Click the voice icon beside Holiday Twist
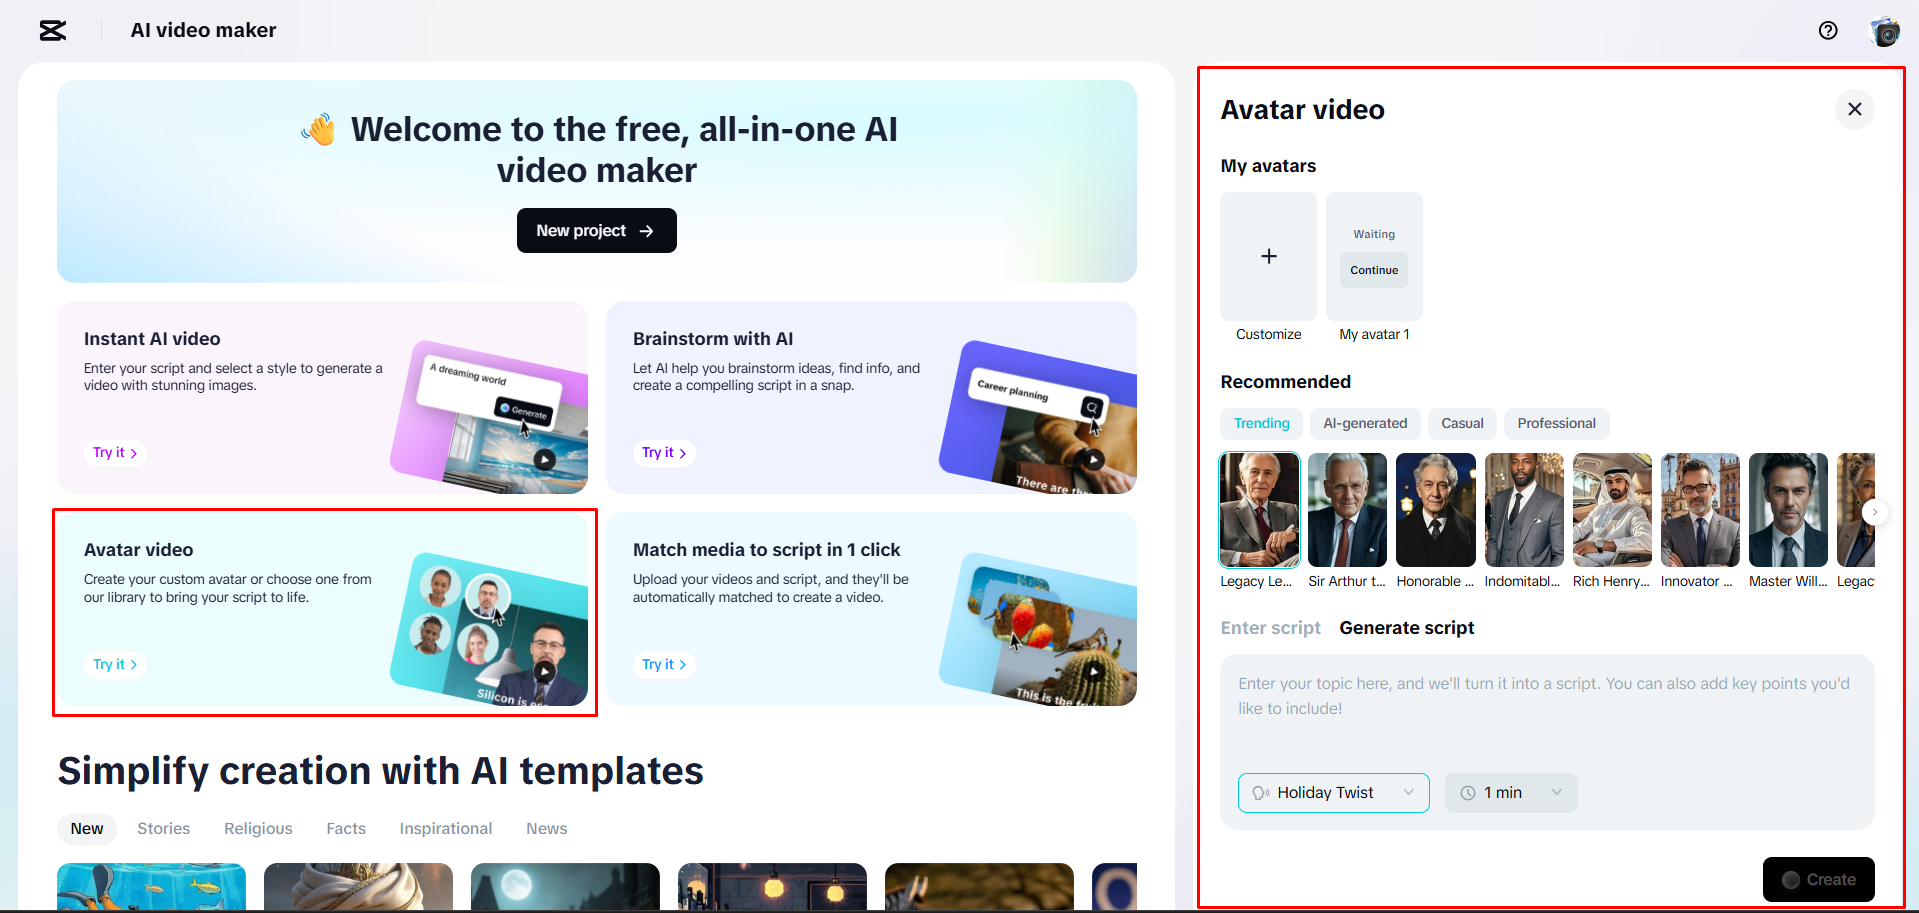The height and width of the screenshot is (913, 1919). [x=1259, y=792]
